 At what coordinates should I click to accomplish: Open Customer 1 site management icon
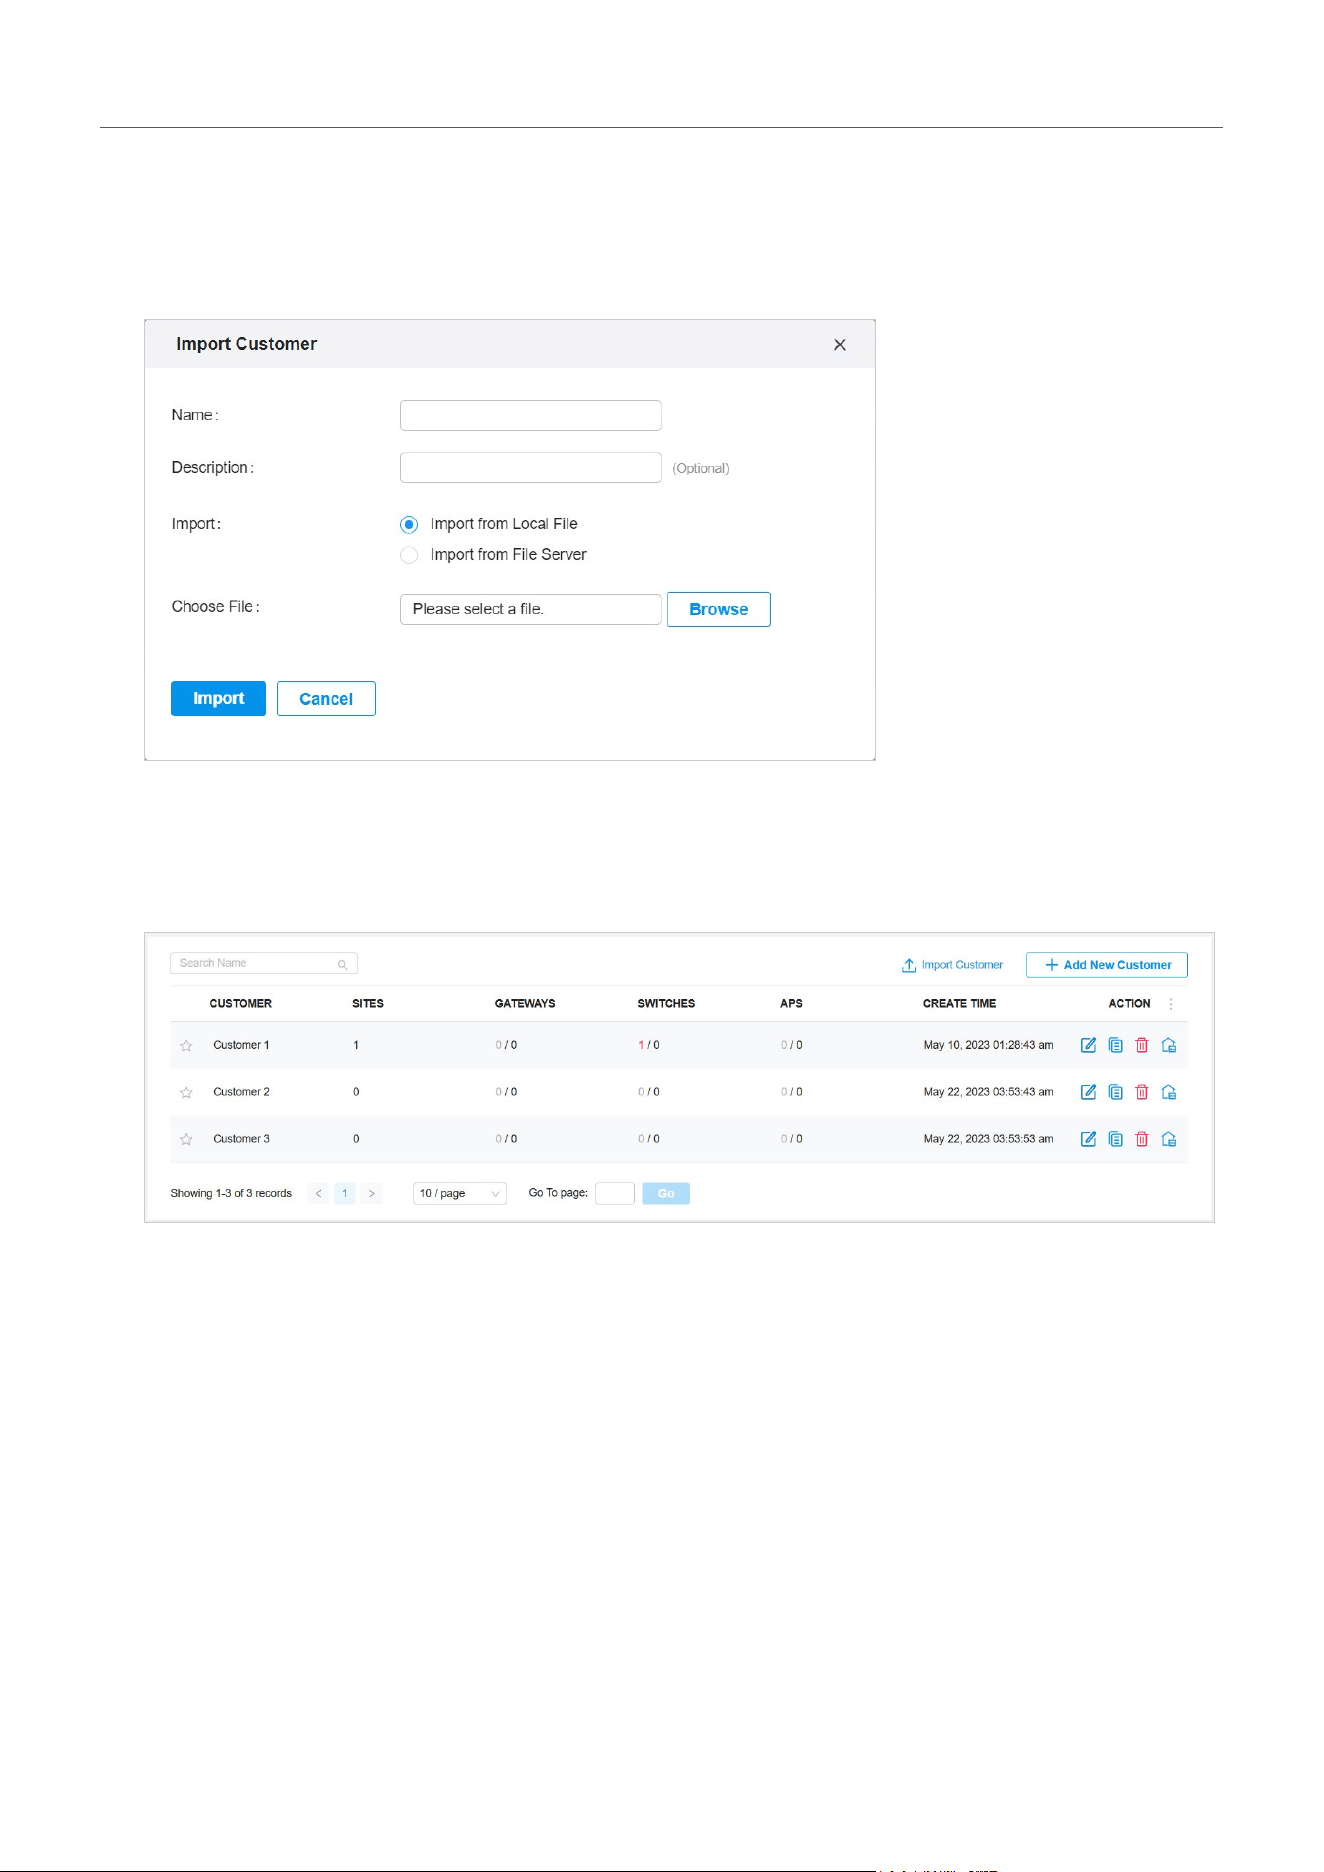pos(1169,1045)
